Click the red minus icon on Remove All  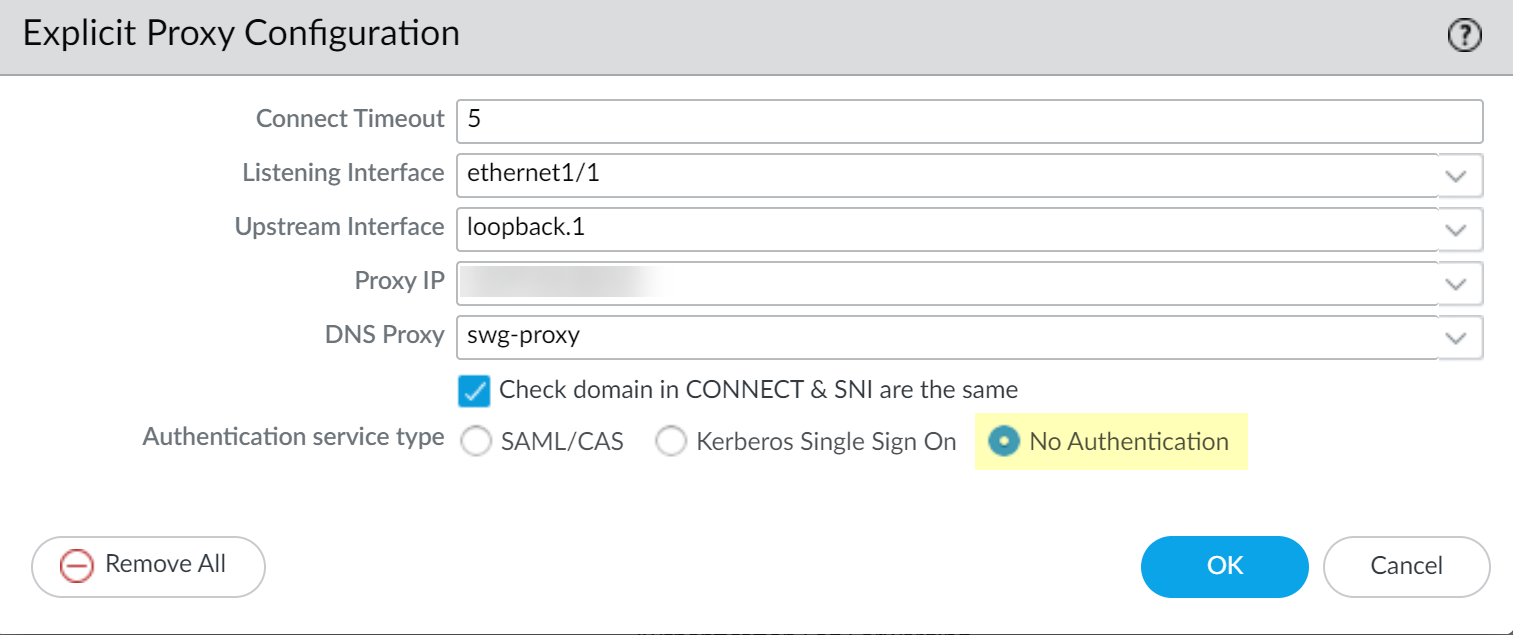pos(76,565)
